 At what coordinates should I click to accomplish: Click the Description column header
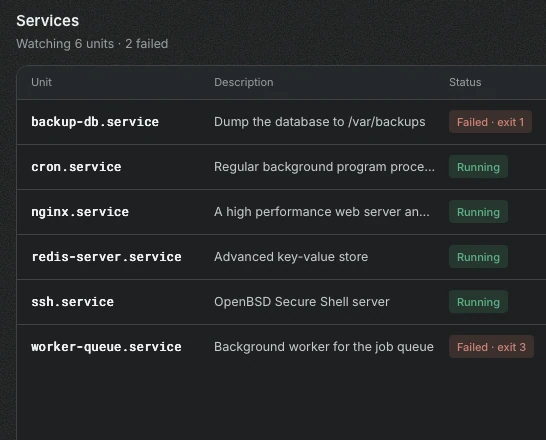[244, 82]
